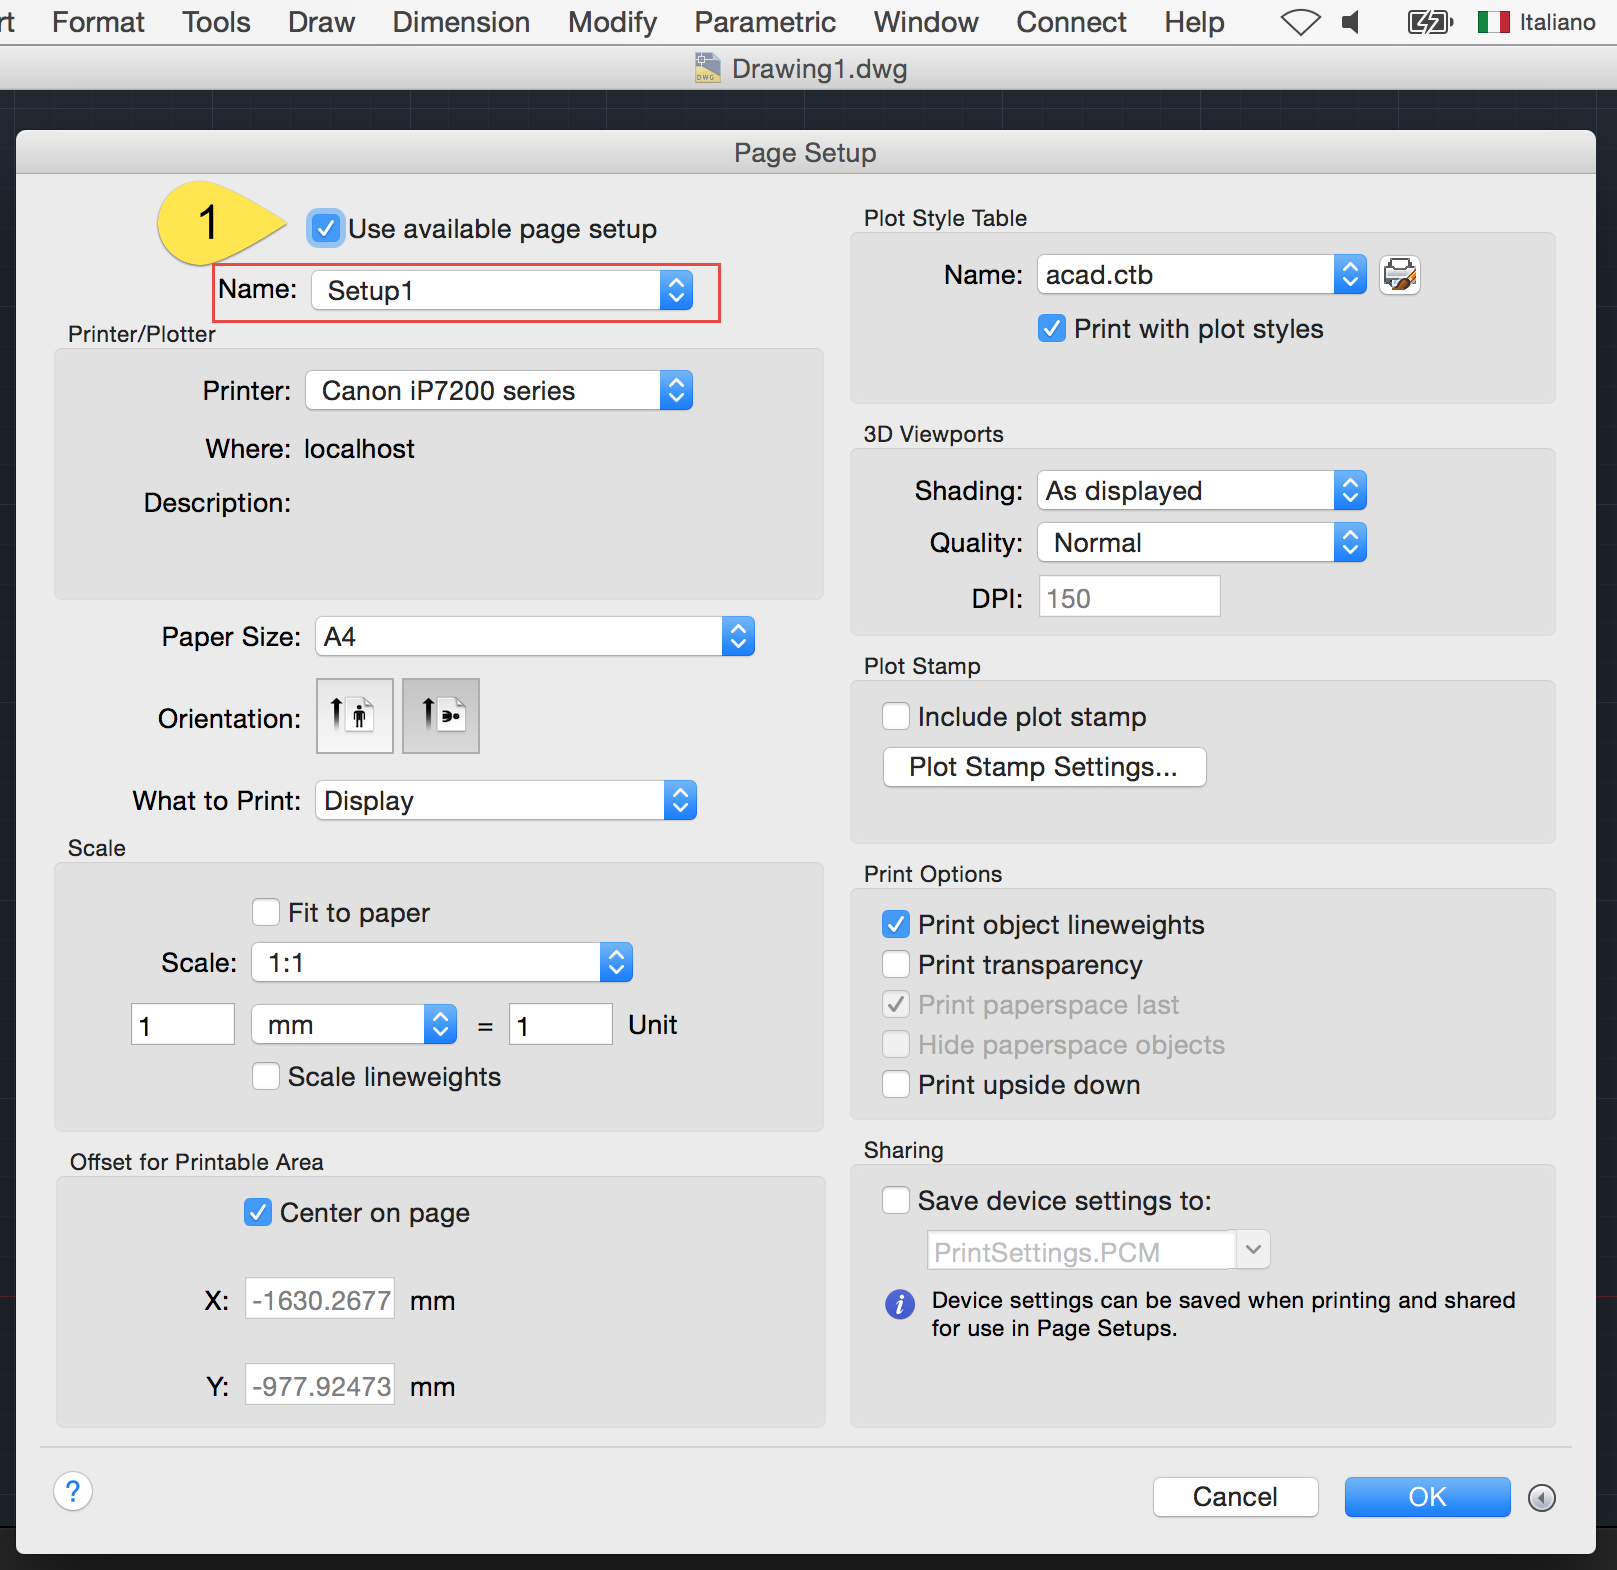Uncheck Use available page setup
This screenshot has height=1570, width=1617.
(x=325, y=228)
